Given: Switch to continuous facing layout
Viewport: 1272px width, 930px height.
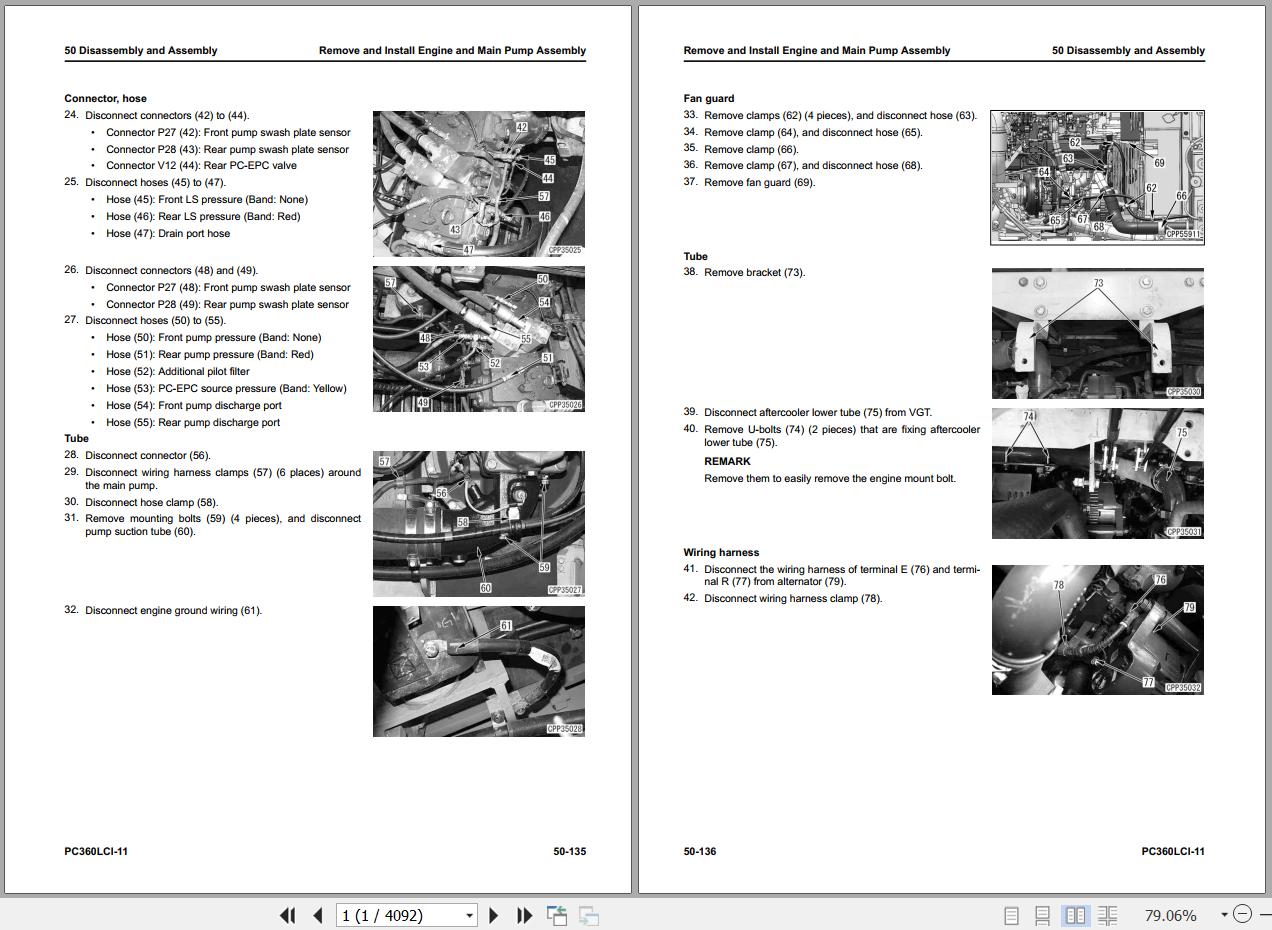Looking at the screenshot, I should click(1107, 915).
